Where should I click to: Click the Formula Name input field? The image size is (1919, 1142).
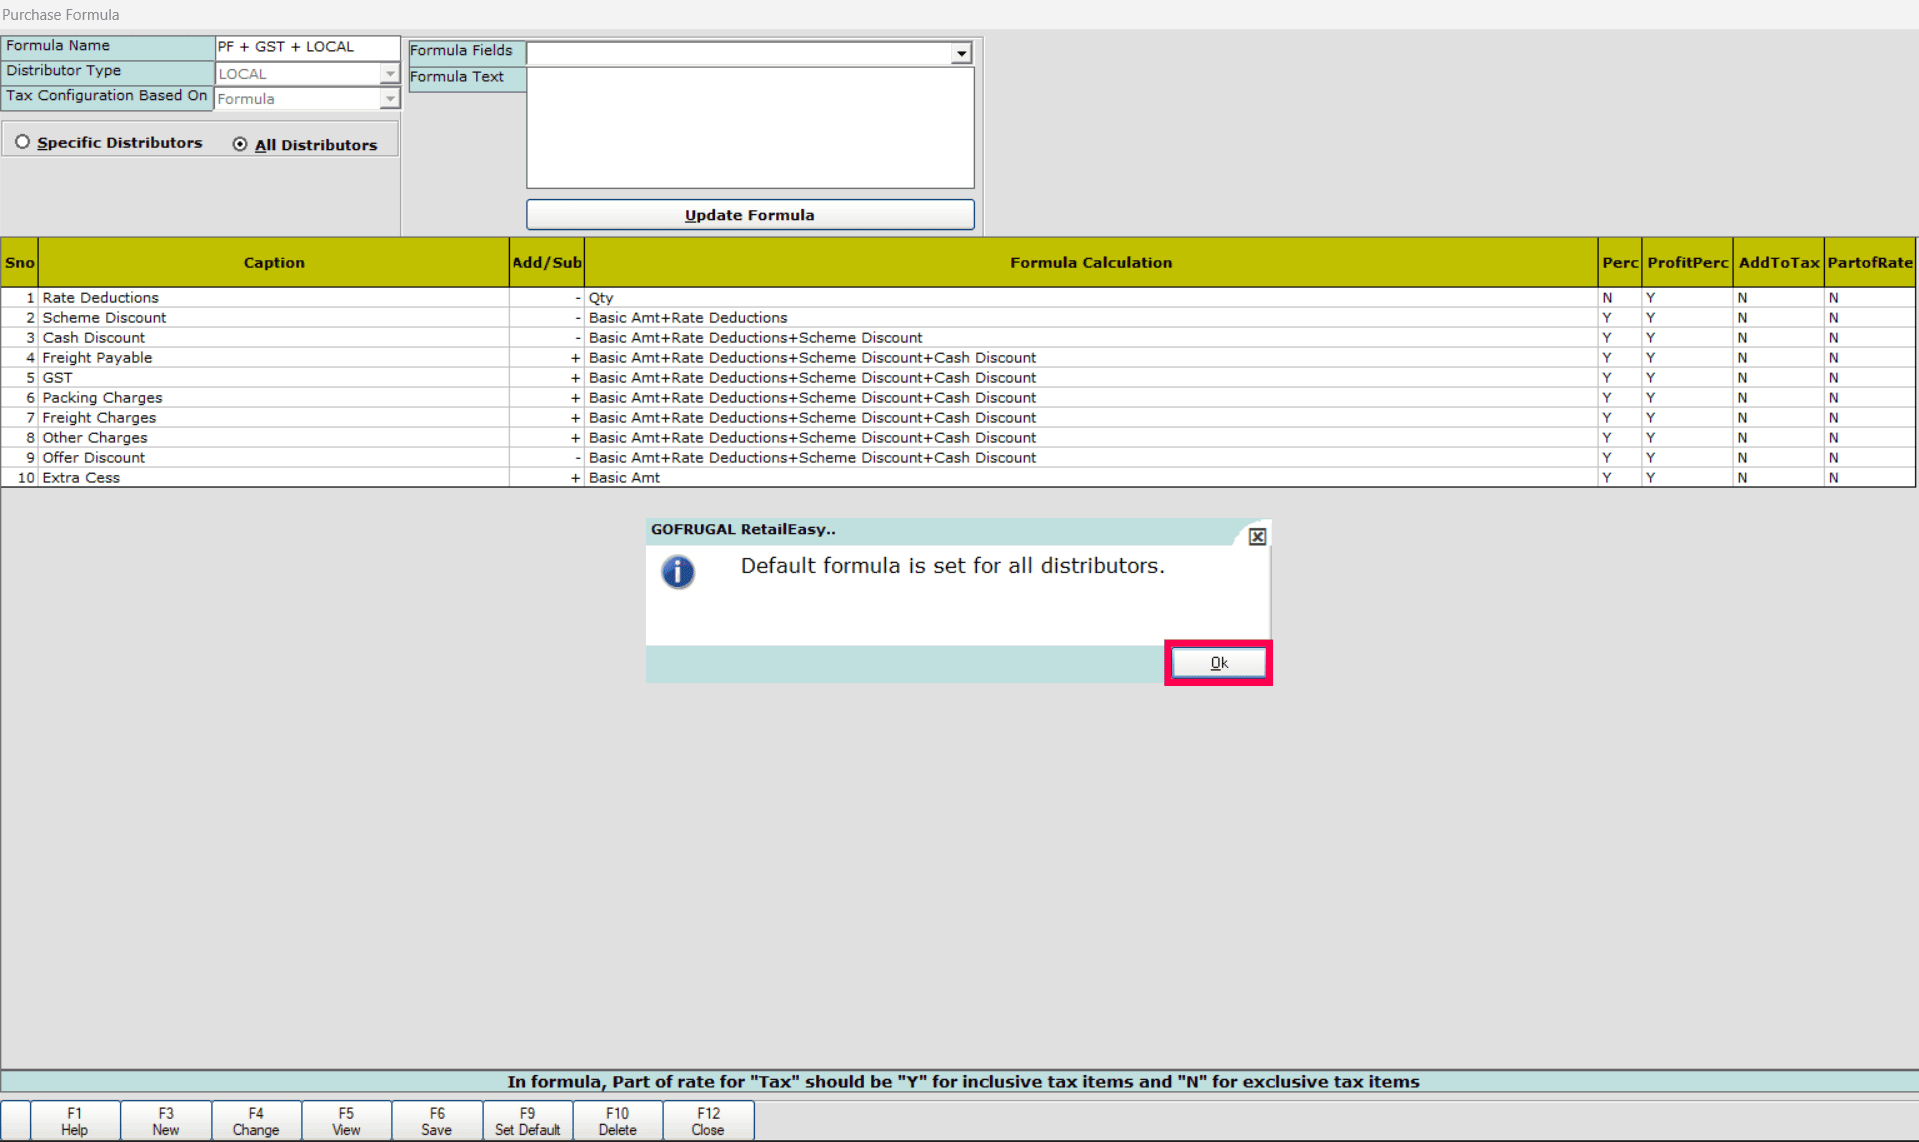307,47
